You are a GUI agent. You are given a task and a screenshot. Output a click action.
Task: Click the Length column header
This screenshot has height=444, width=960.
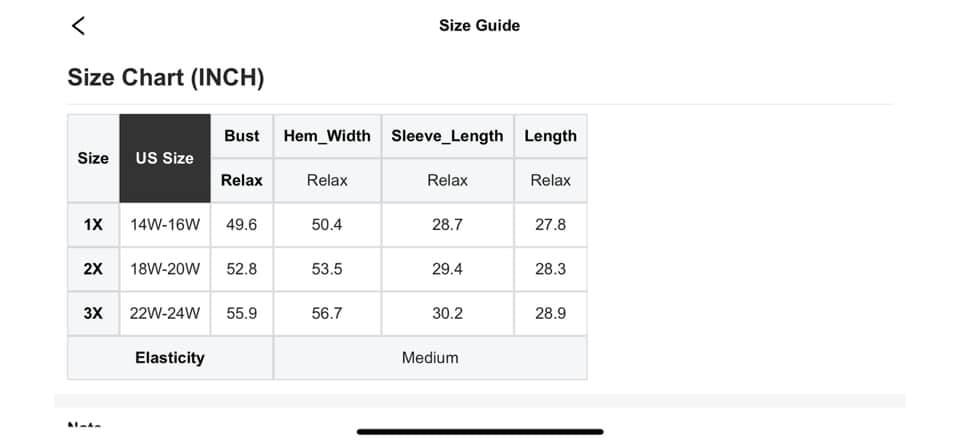click(x=550, y=136)
